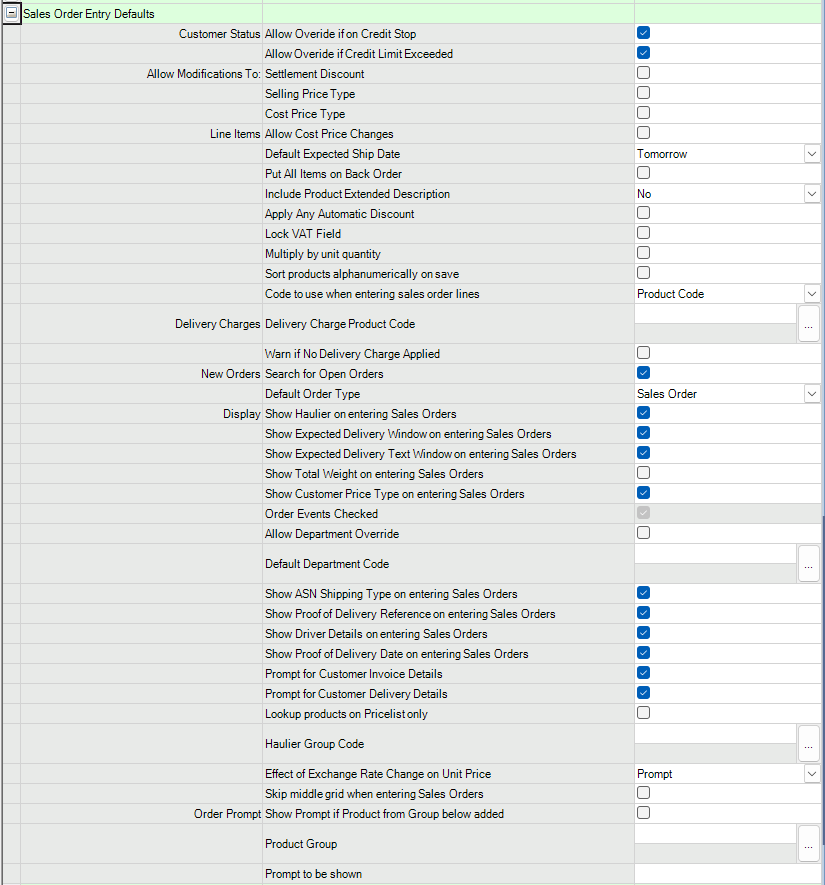Open Code to use for order lines dropdown
This screenshot has width=825, height=885.
[811, 294]
